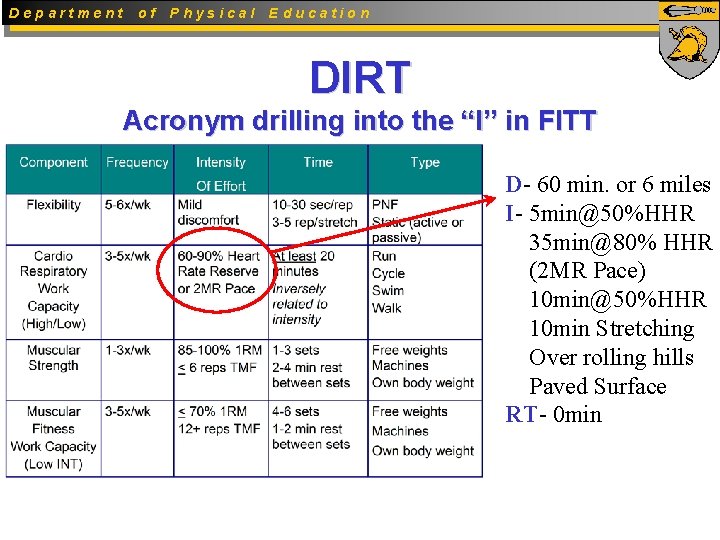Click the inversely related to intensity text
Screen dimensions: 720x540
point(299,304)
